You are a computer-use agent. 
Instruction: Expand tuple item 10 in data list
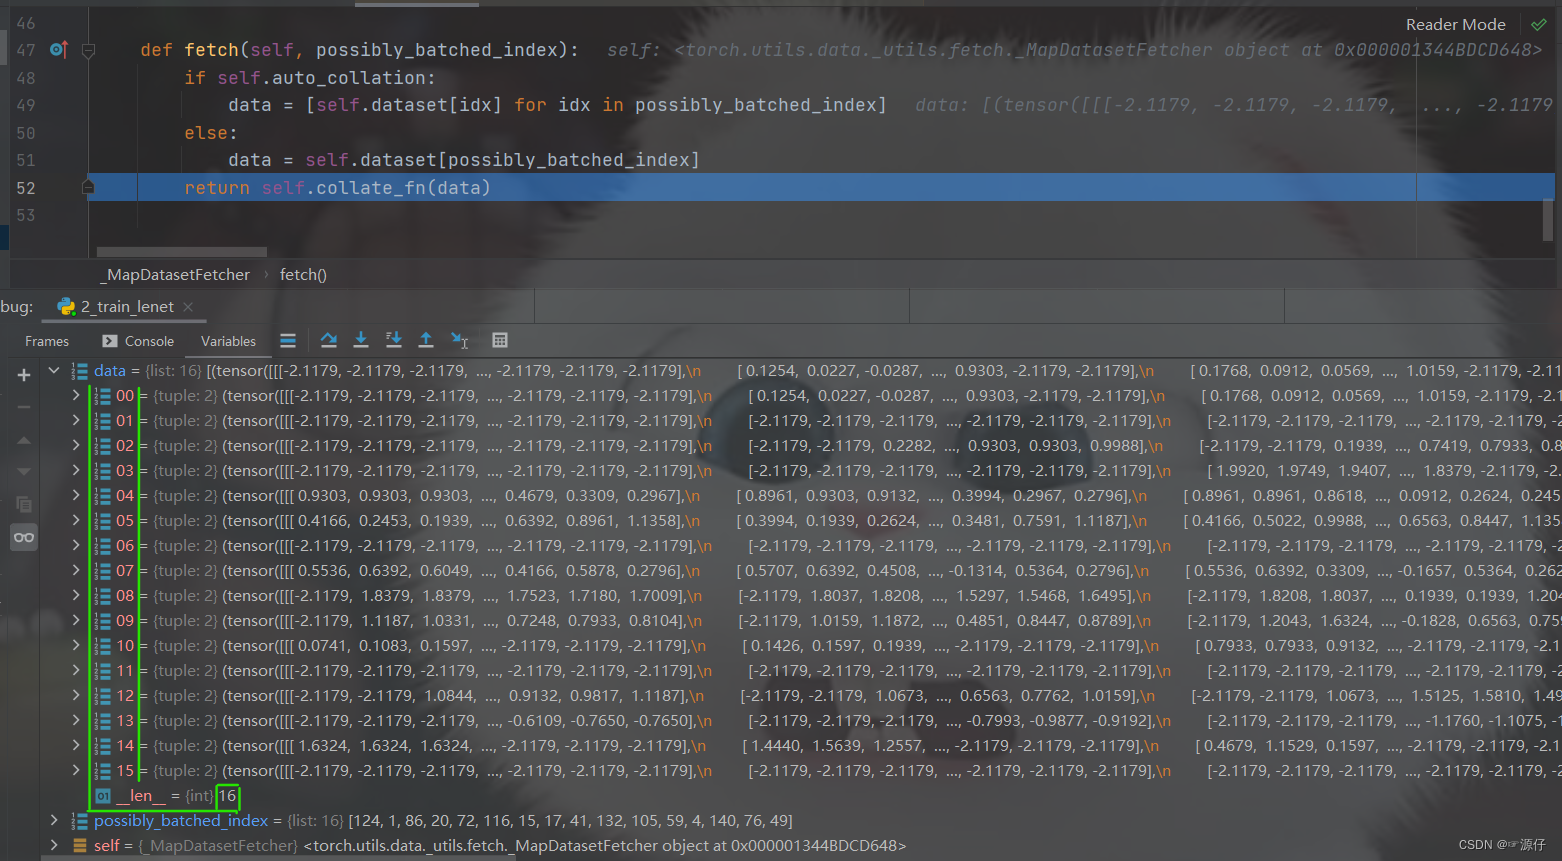click(76, 646)
